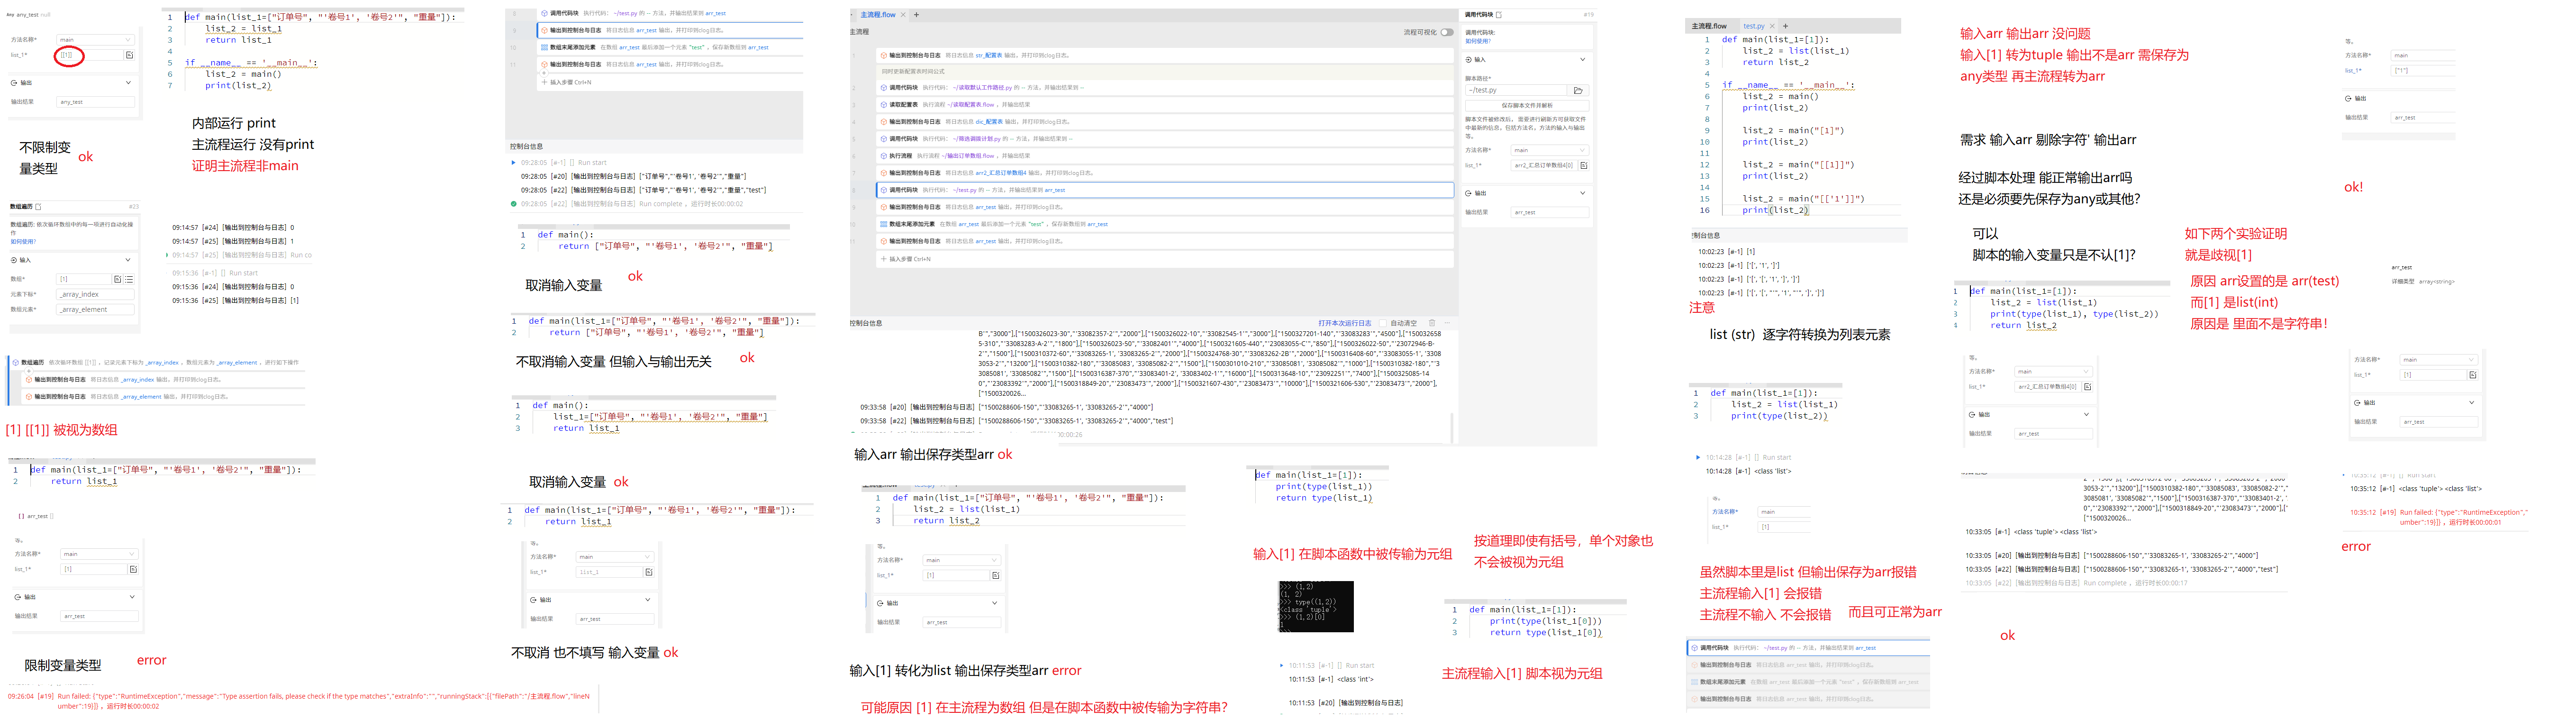Image resolution: width=2576 pixels, height=728 pixels.
Task: Expand the 09:28:05 Run start log entry triangle
Action: pyautogui.click(x=513, y=163)
